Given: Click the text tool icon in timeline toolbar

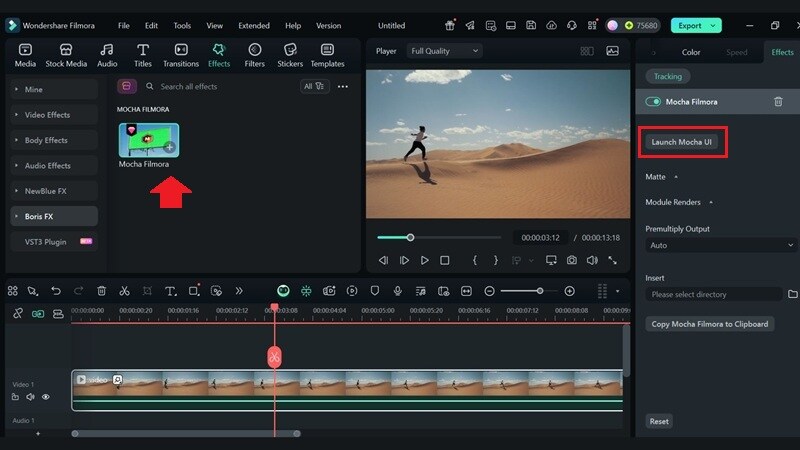Looking at the screenshot, I should (x=170, y=291).
